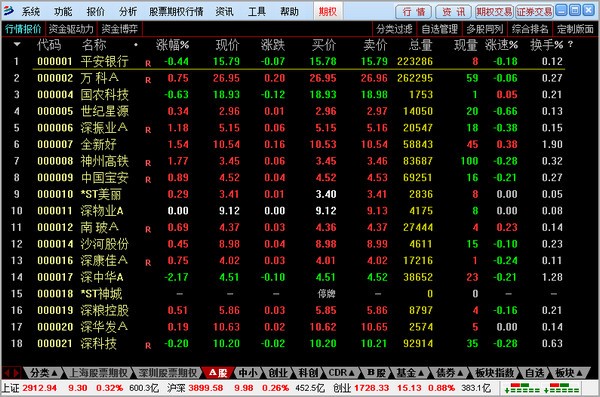
Task: Switch to the 资金驱动力 tab
Action: point(71,29)
